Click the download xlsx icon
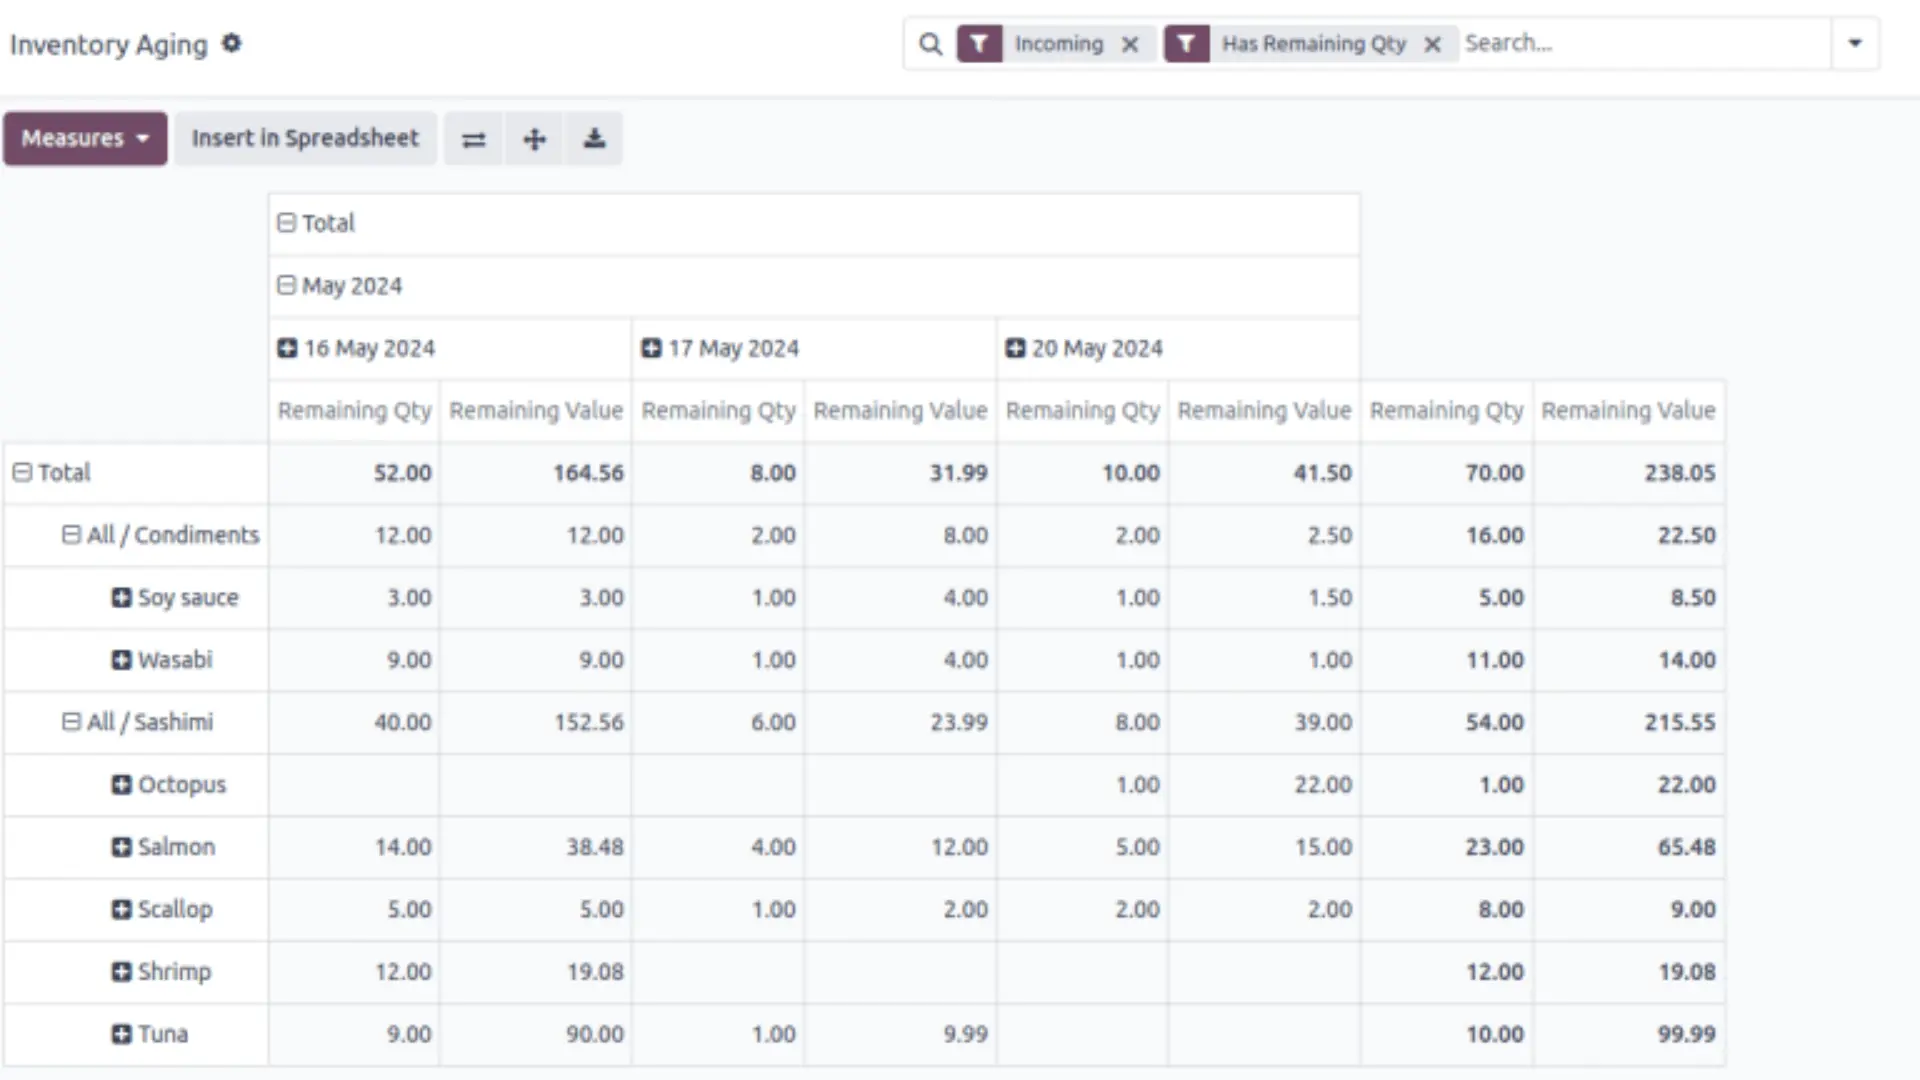Screen dimensions: 1920x1080 (594, 139)
